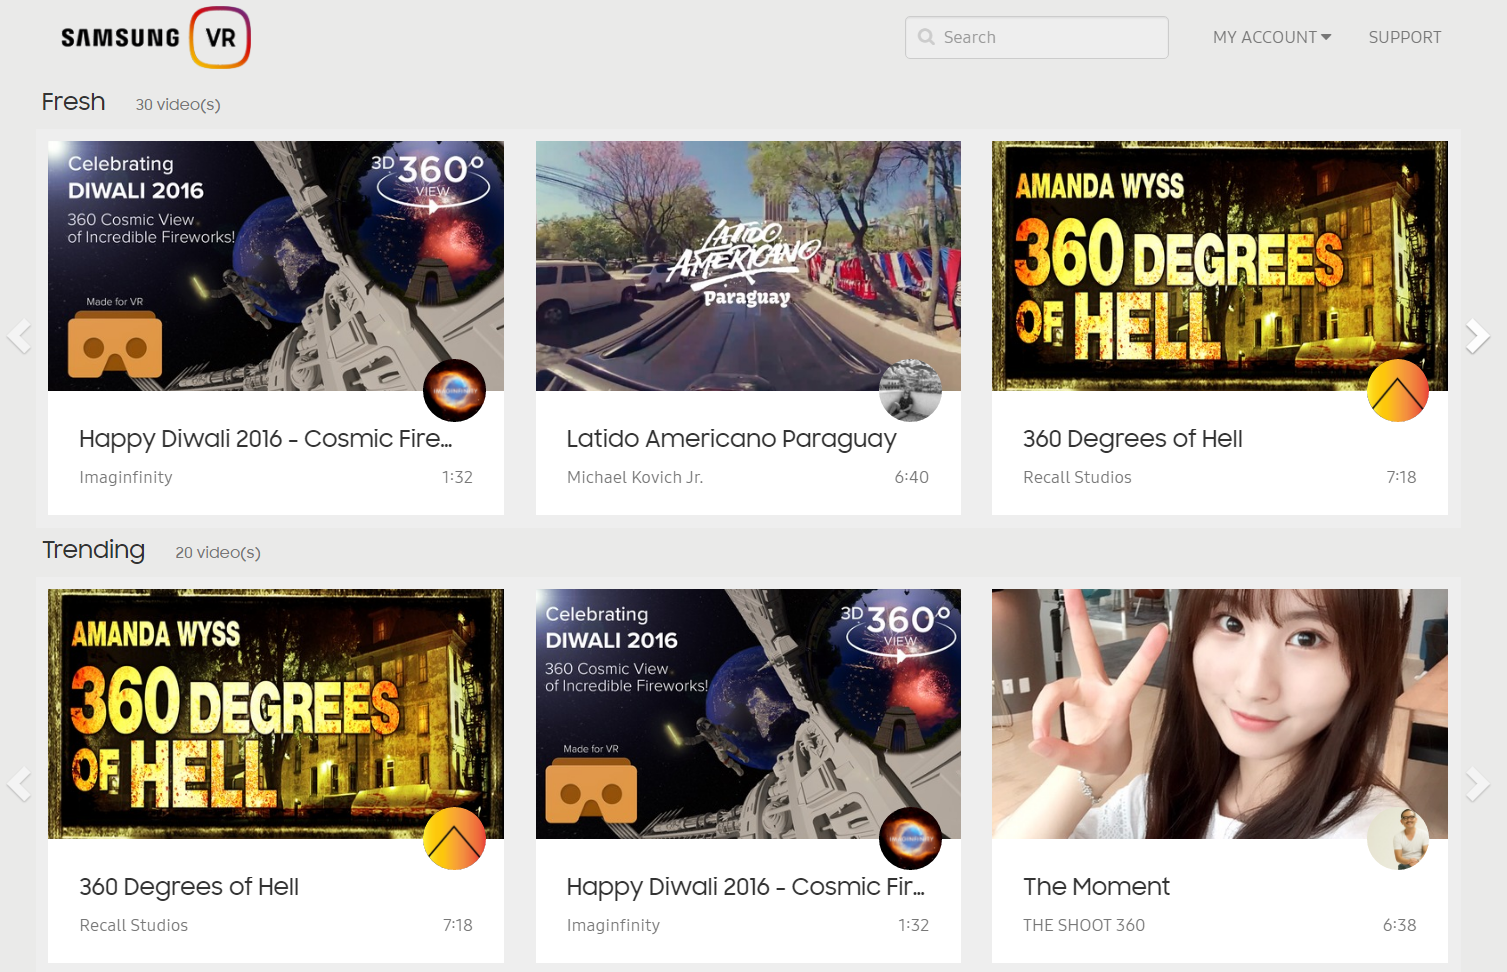Click author Michael Kovich Jr.
The height and width of the screenshot is (972, 1507).
click(x=635, y=477)
